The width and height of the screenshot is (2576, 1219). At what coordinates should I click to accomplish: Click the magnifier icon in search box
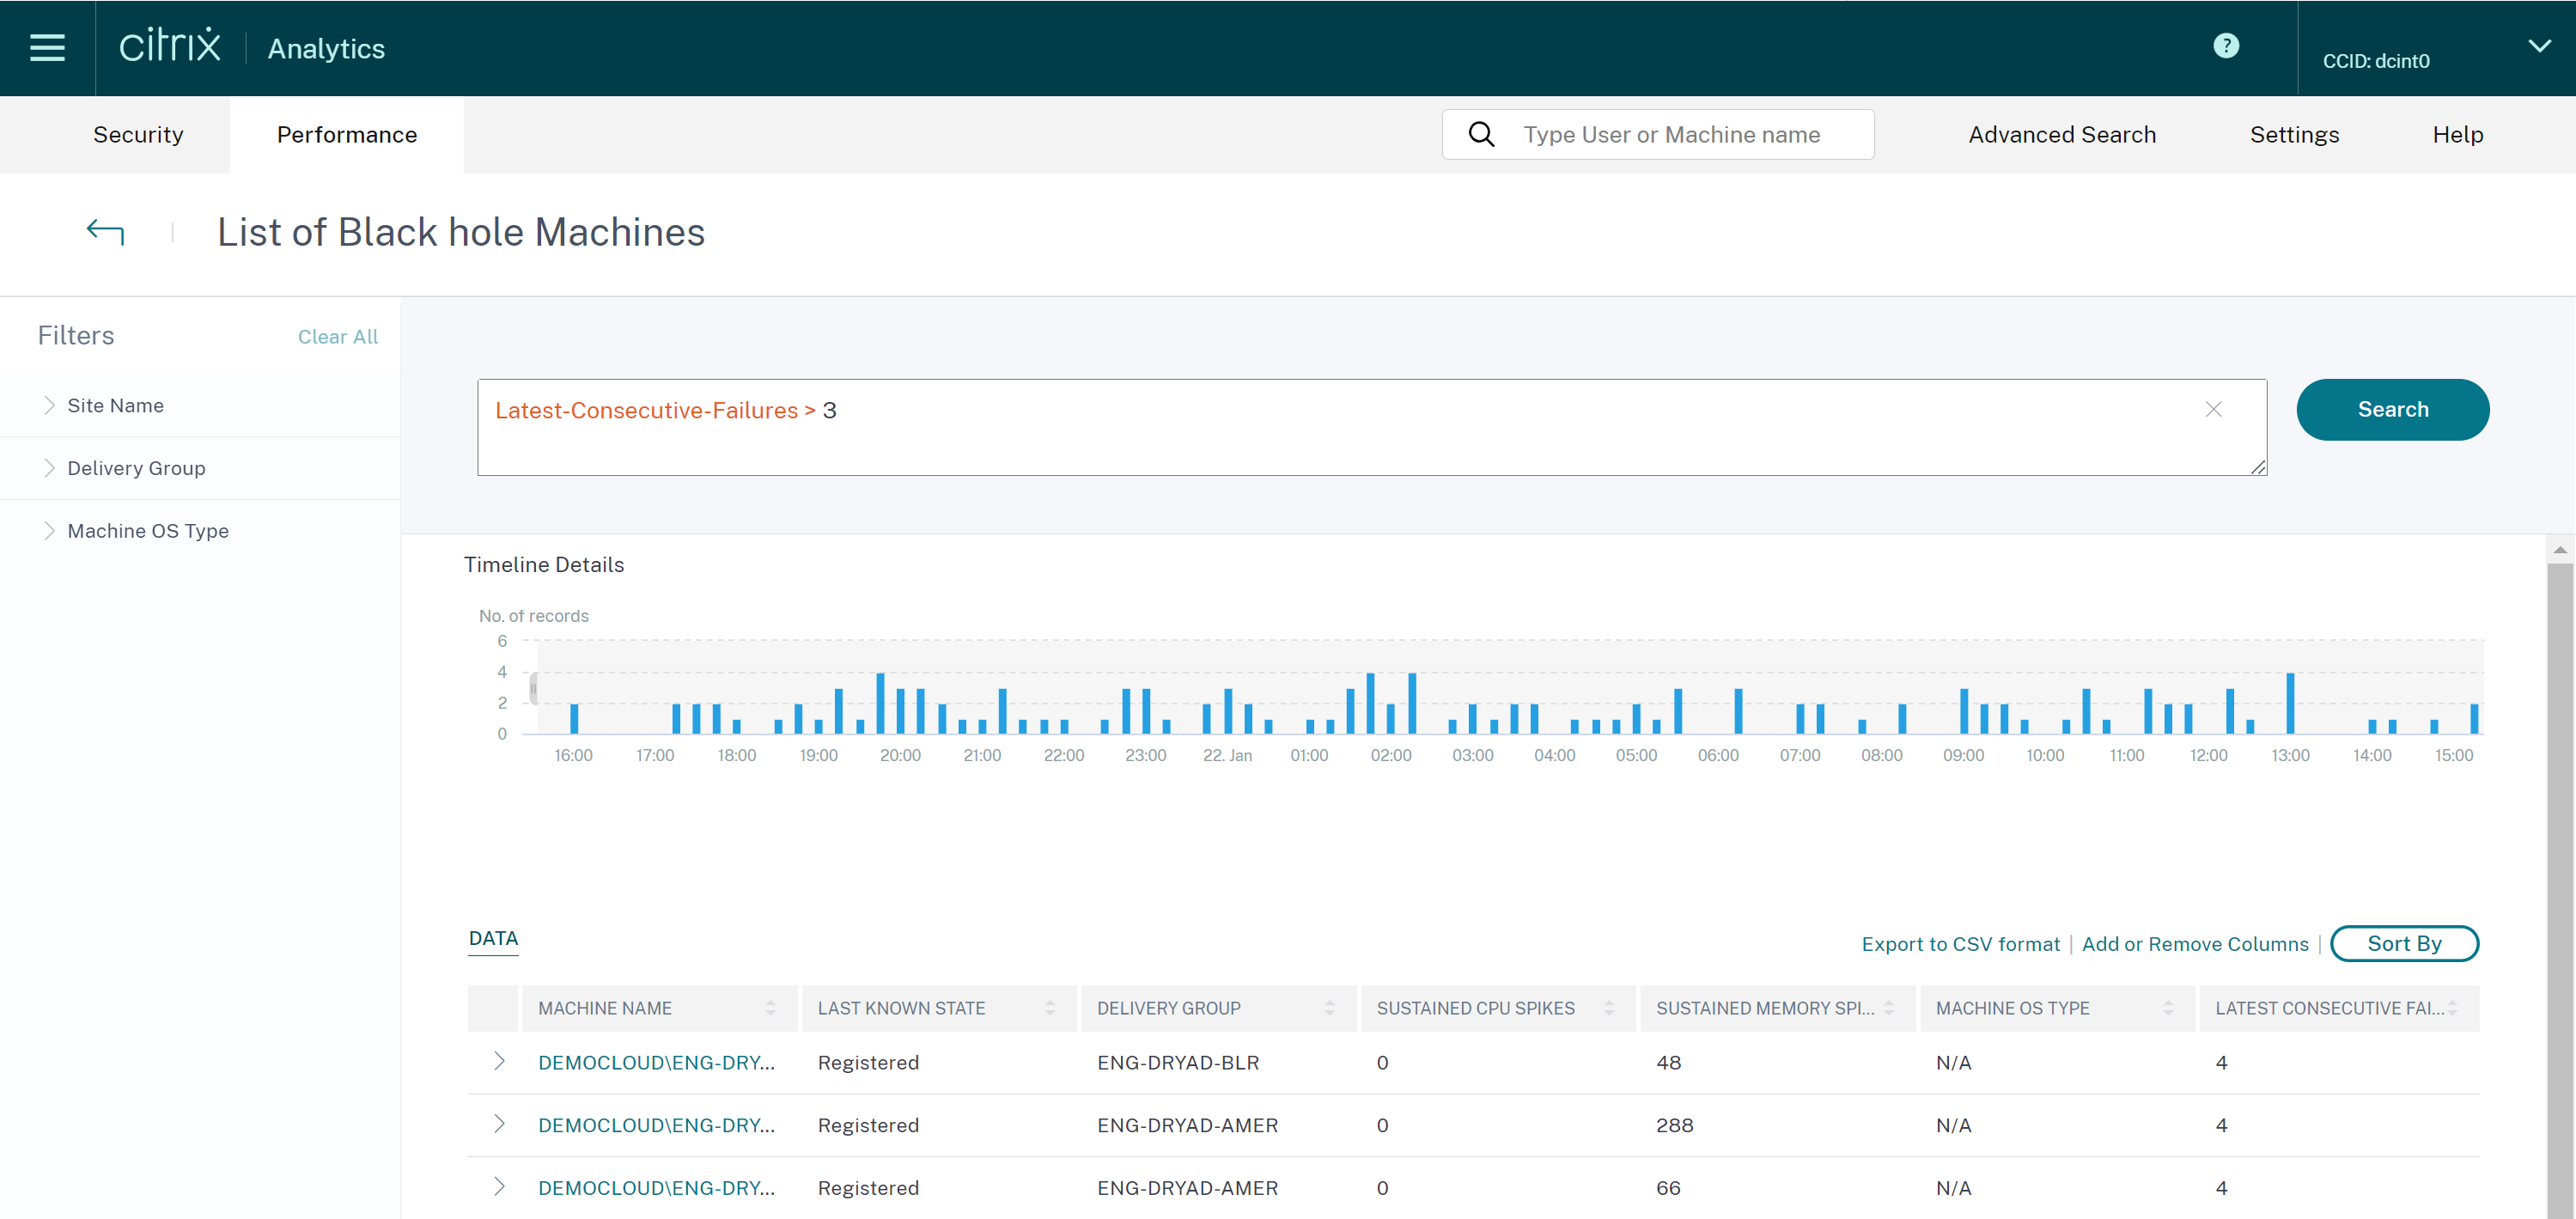(1481, 134)
